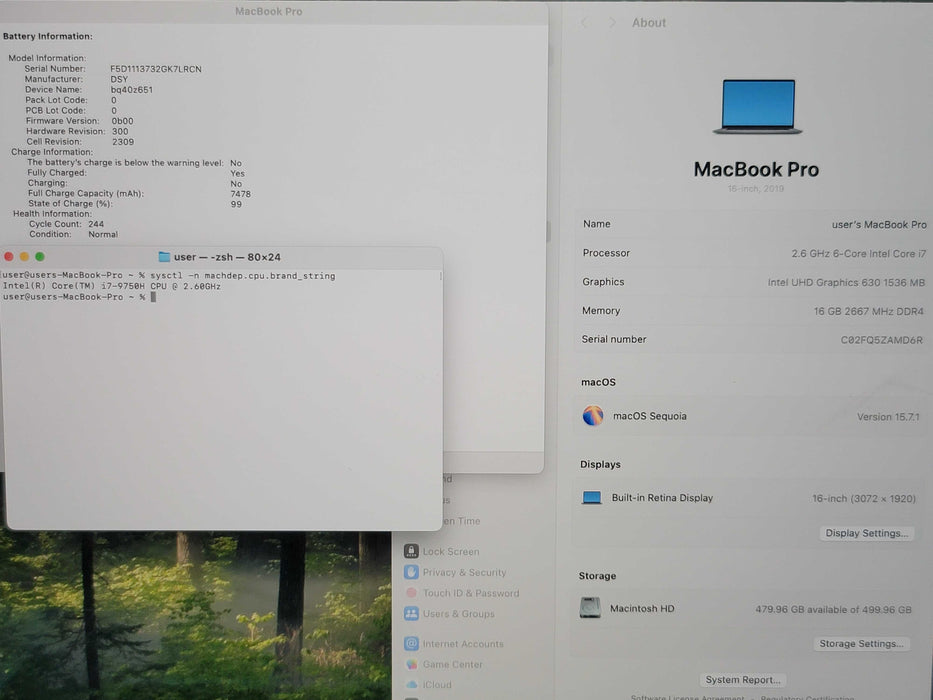Click the Cell Revision 2309 value
This screenshot has height=700, width=933.
(123, 142)
